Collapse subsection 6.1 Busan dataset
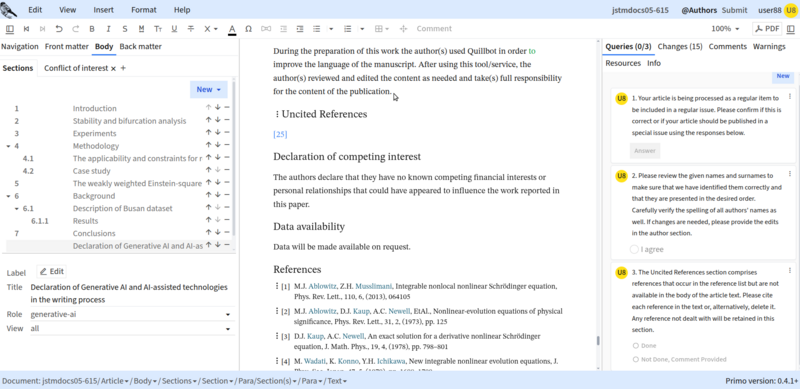Viewport: 800px width, 389px height. click(17, 208)
